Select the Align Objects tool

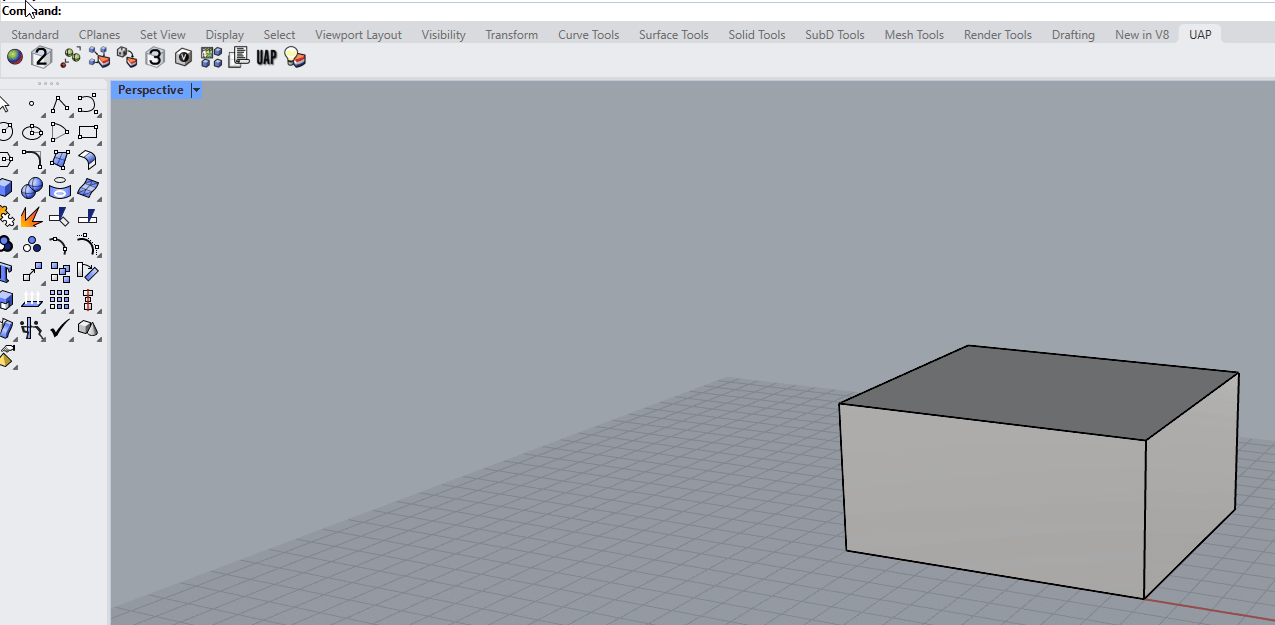point(88,299)
